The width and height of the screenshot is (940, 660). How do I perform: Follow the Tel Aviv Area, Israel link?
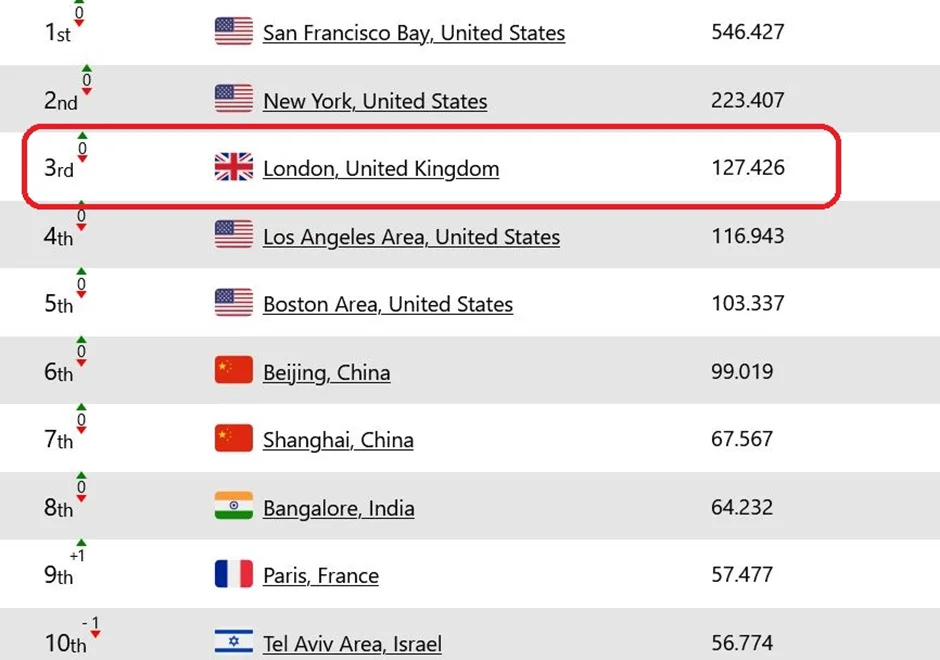352,644
